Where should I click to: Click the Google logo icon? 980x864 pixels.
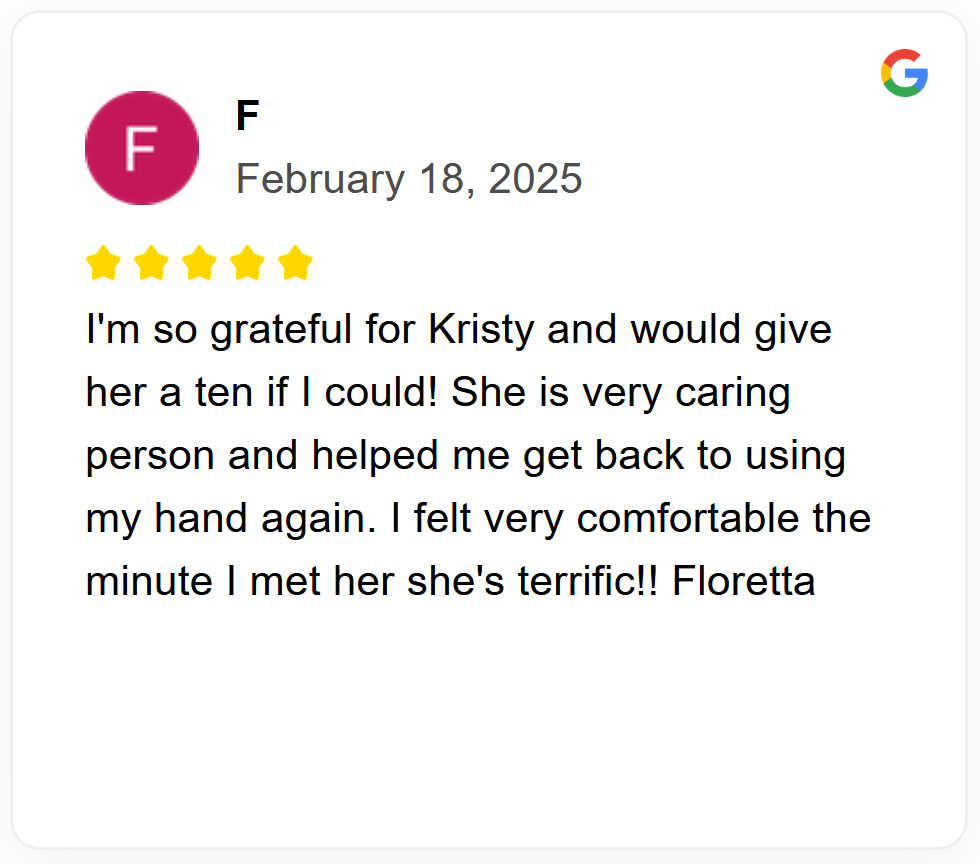pyautogui.click(x=904, y=73)
